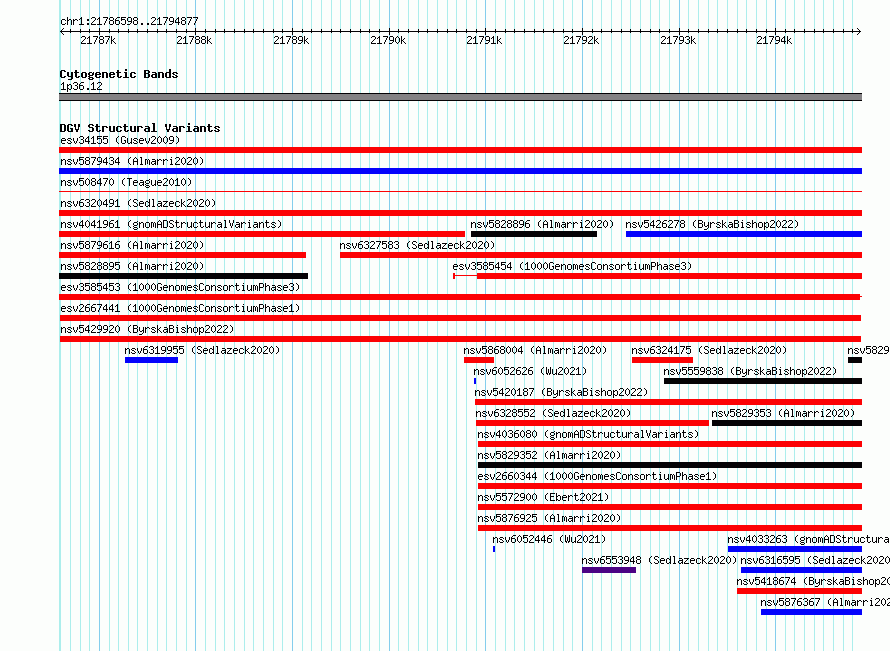890x651 pixels.
Task: Click nsv4036080 (gnomADStructuralVariants) label
Action: coord(588,434)
